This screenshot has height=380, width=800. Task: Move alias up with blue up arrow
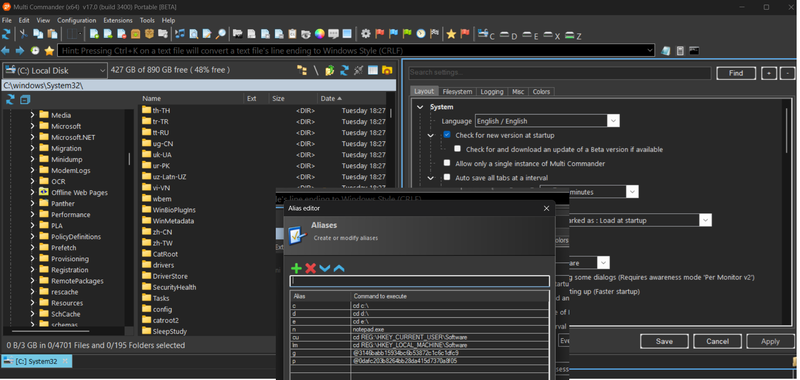coord(339,268)
